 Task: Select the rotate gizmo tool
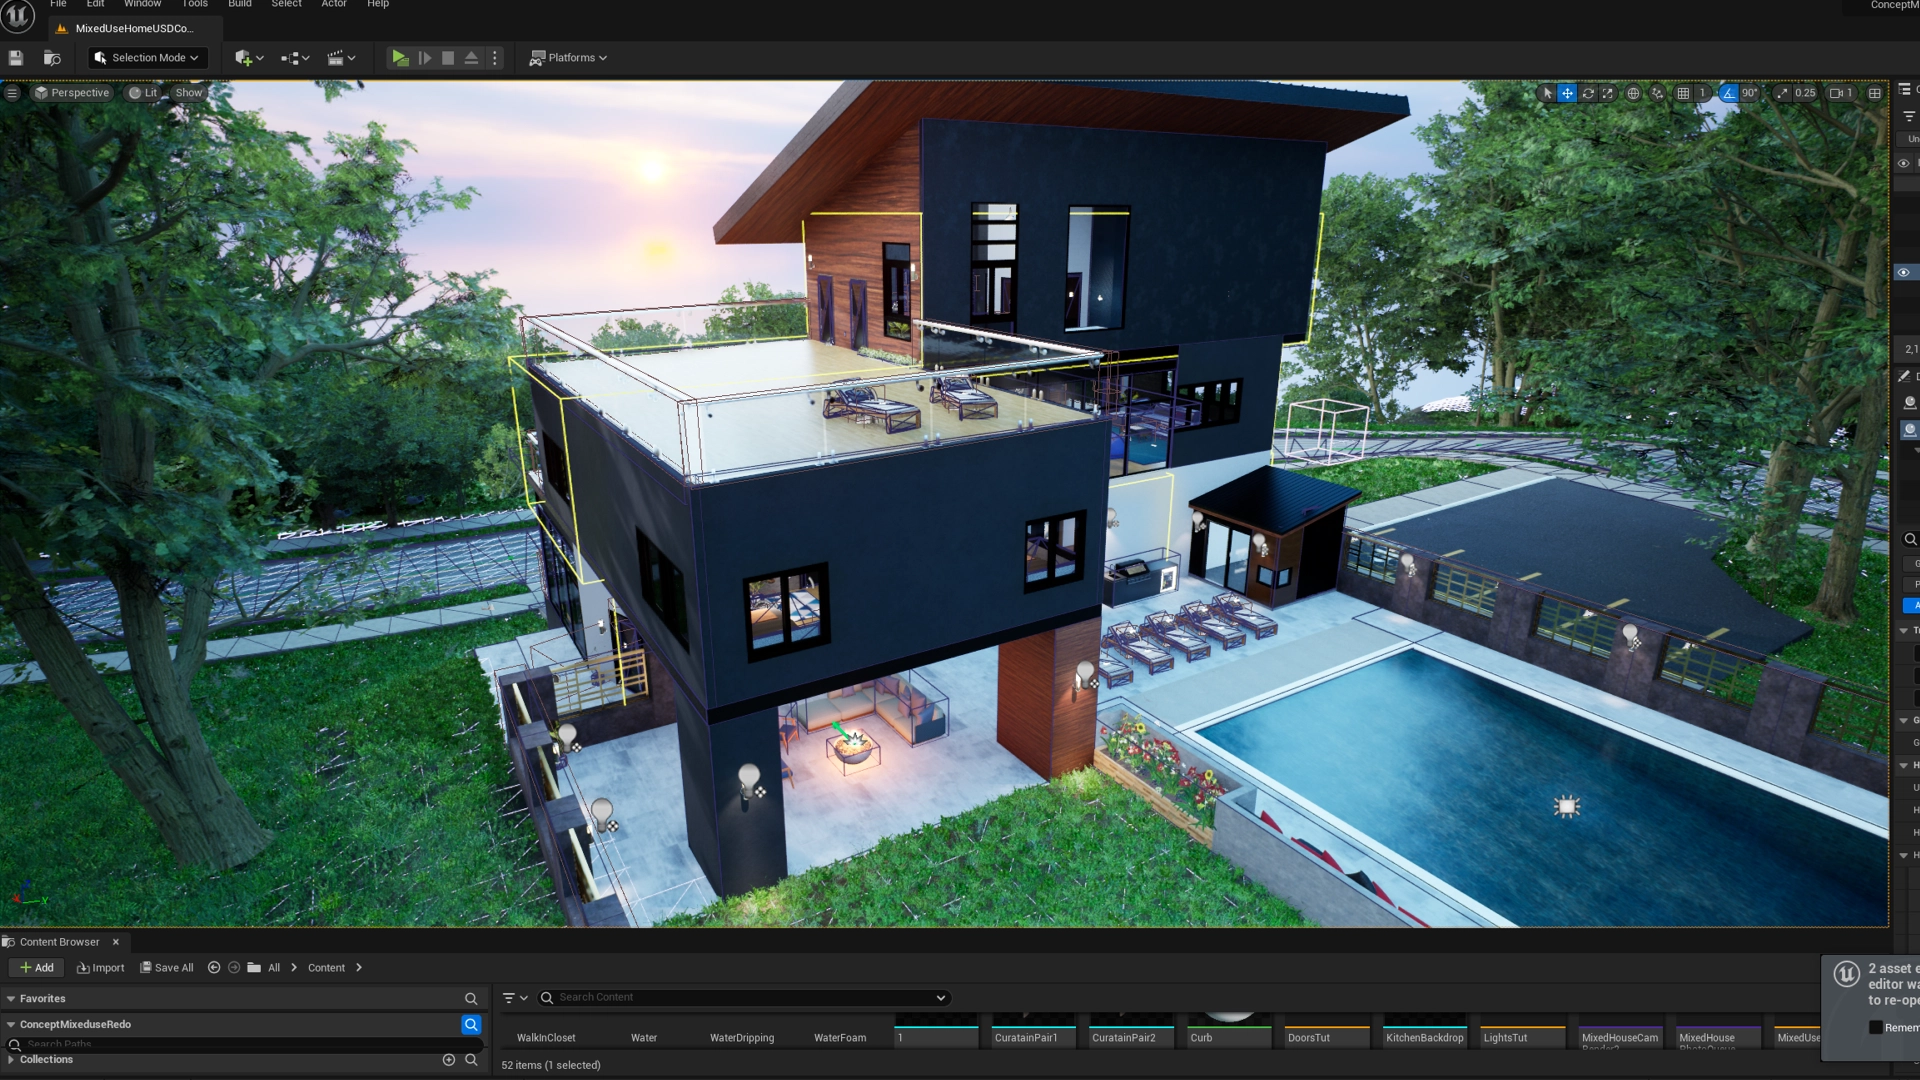(x=1587, y=93)
